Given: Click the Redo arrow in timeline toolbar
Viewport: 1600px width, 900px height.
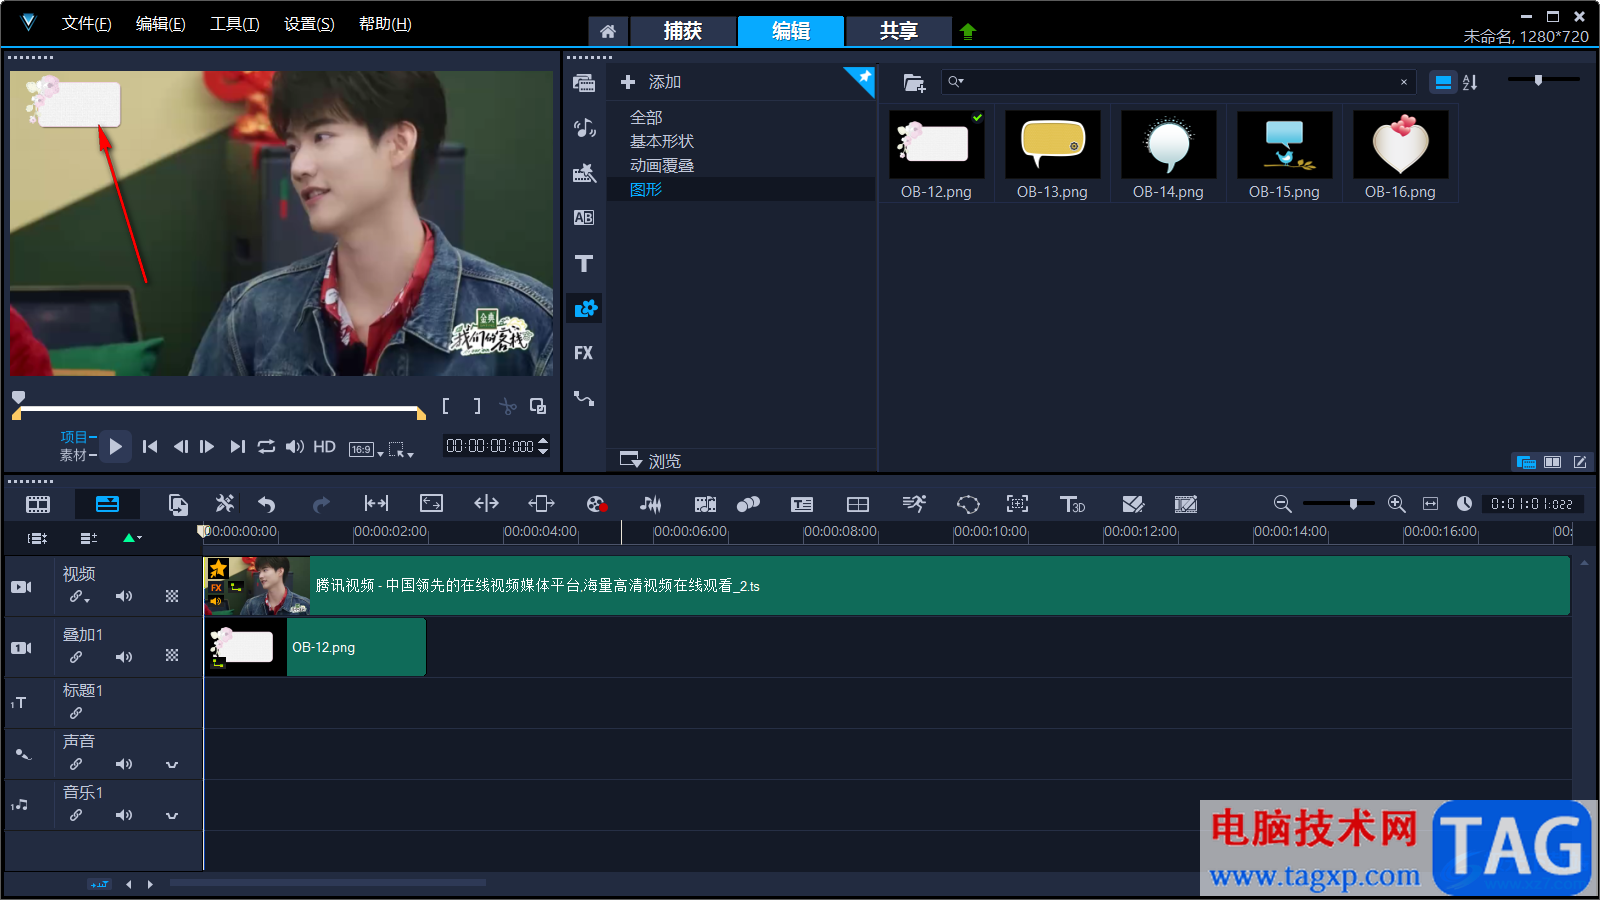Looking at the screenshot, I should pyautogui.click(x=320, y=504).
